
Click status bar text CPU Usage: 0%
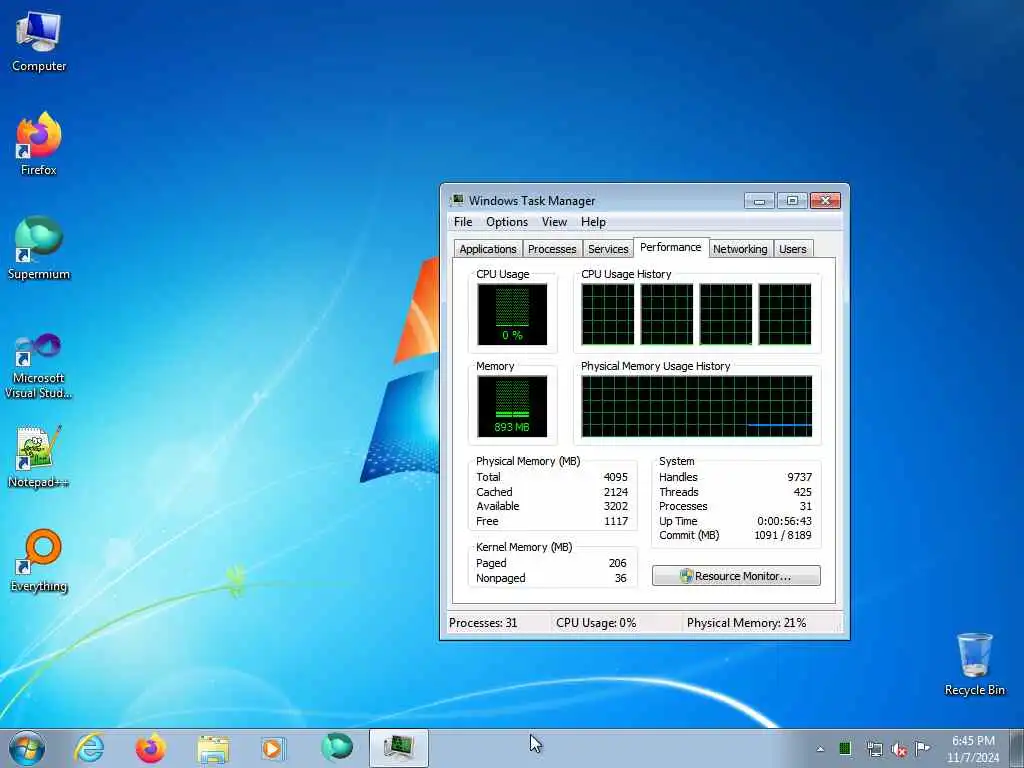pyautogui.click(x=596, y=623)
